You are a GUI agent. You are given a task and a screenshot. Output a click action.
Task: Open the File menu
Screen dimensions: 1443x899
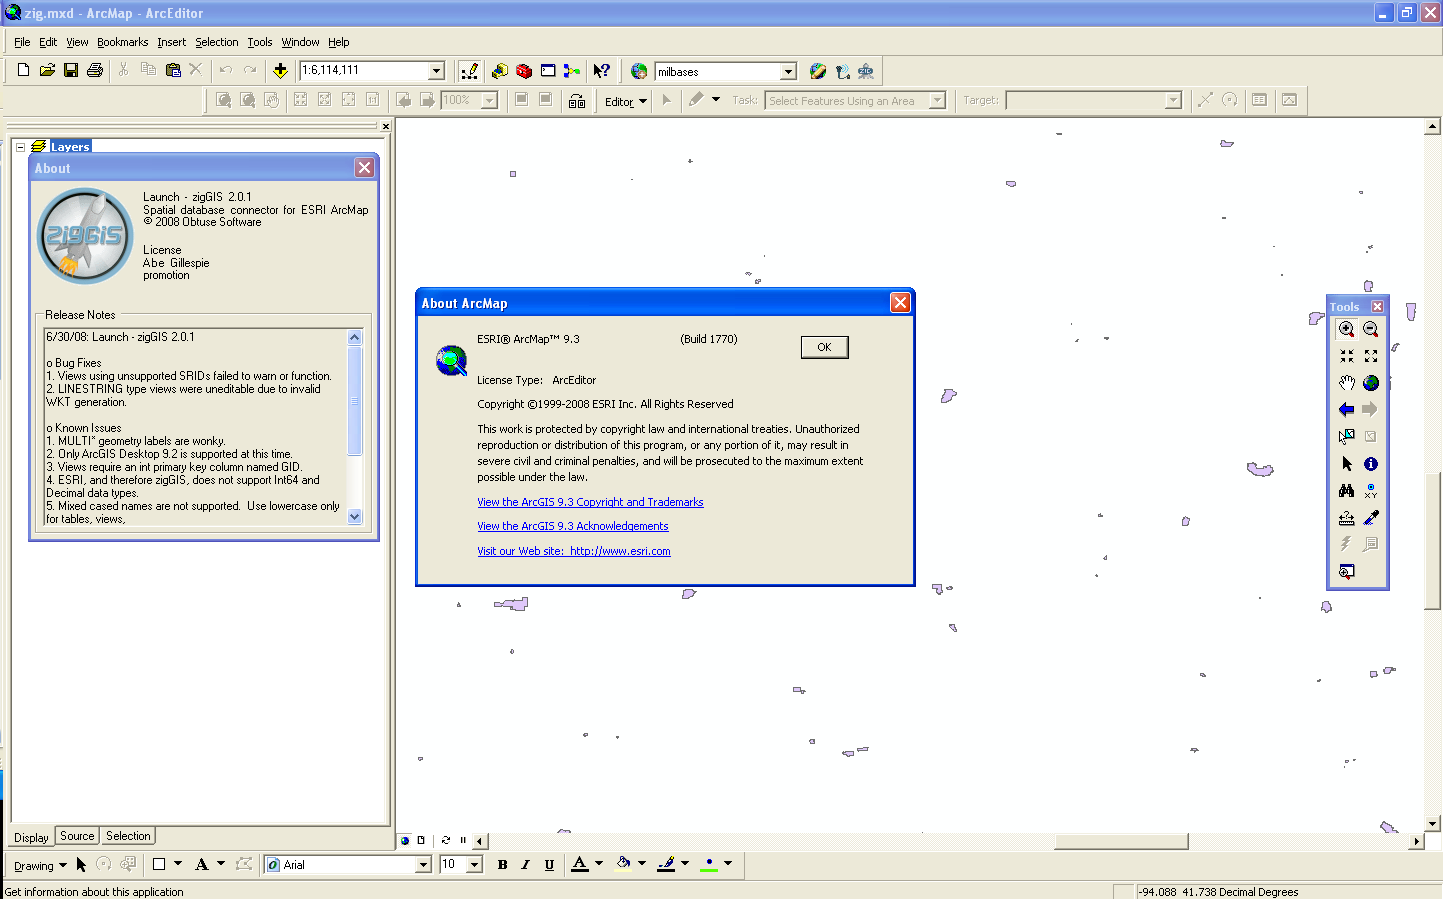(x=22, y=42)
